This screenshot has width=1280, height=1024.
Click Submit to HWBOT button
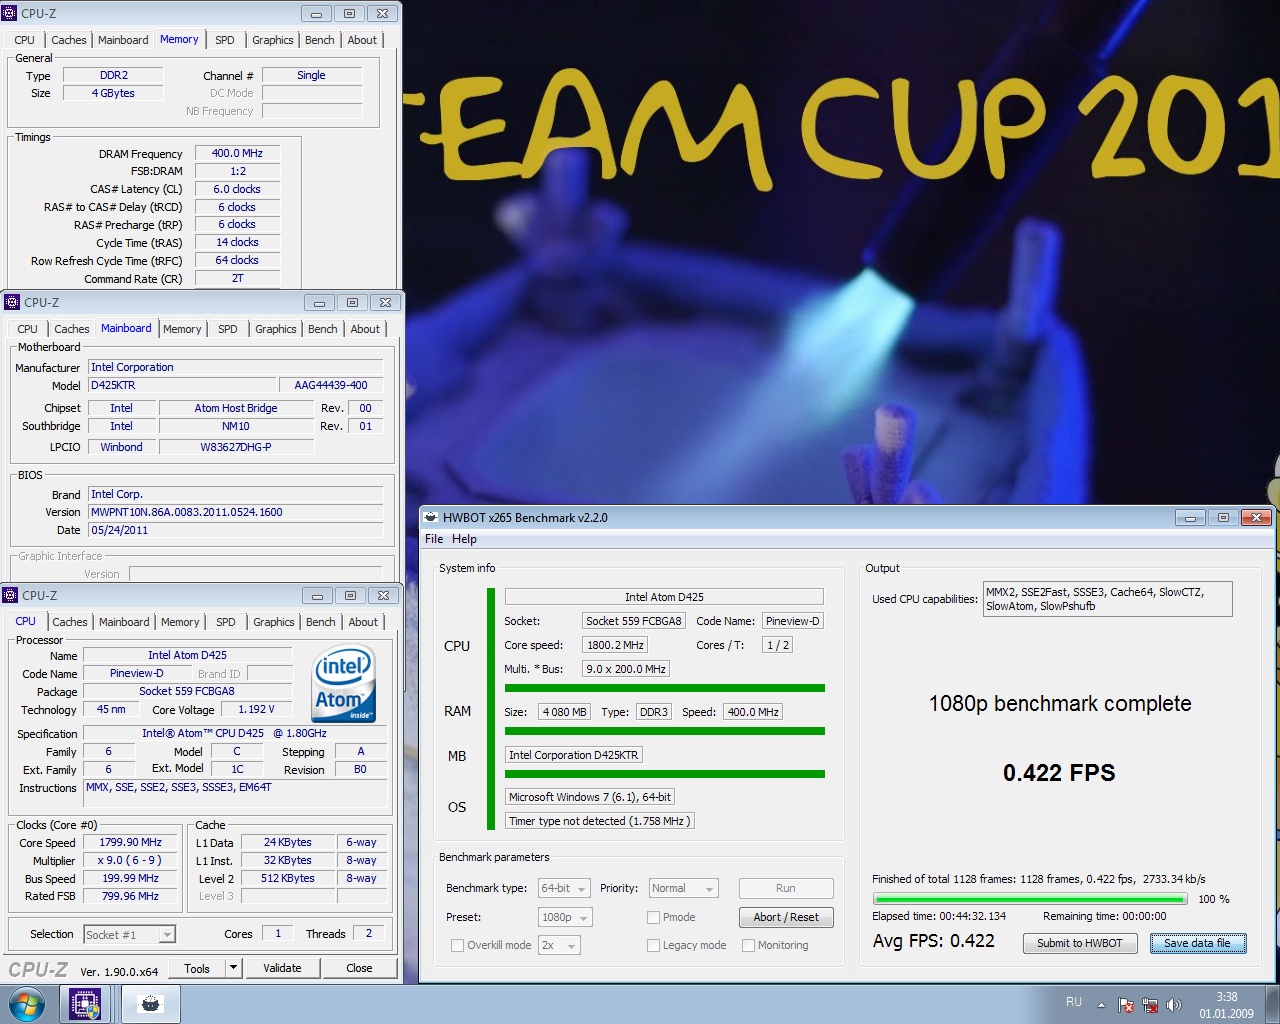pos(1080,943)
